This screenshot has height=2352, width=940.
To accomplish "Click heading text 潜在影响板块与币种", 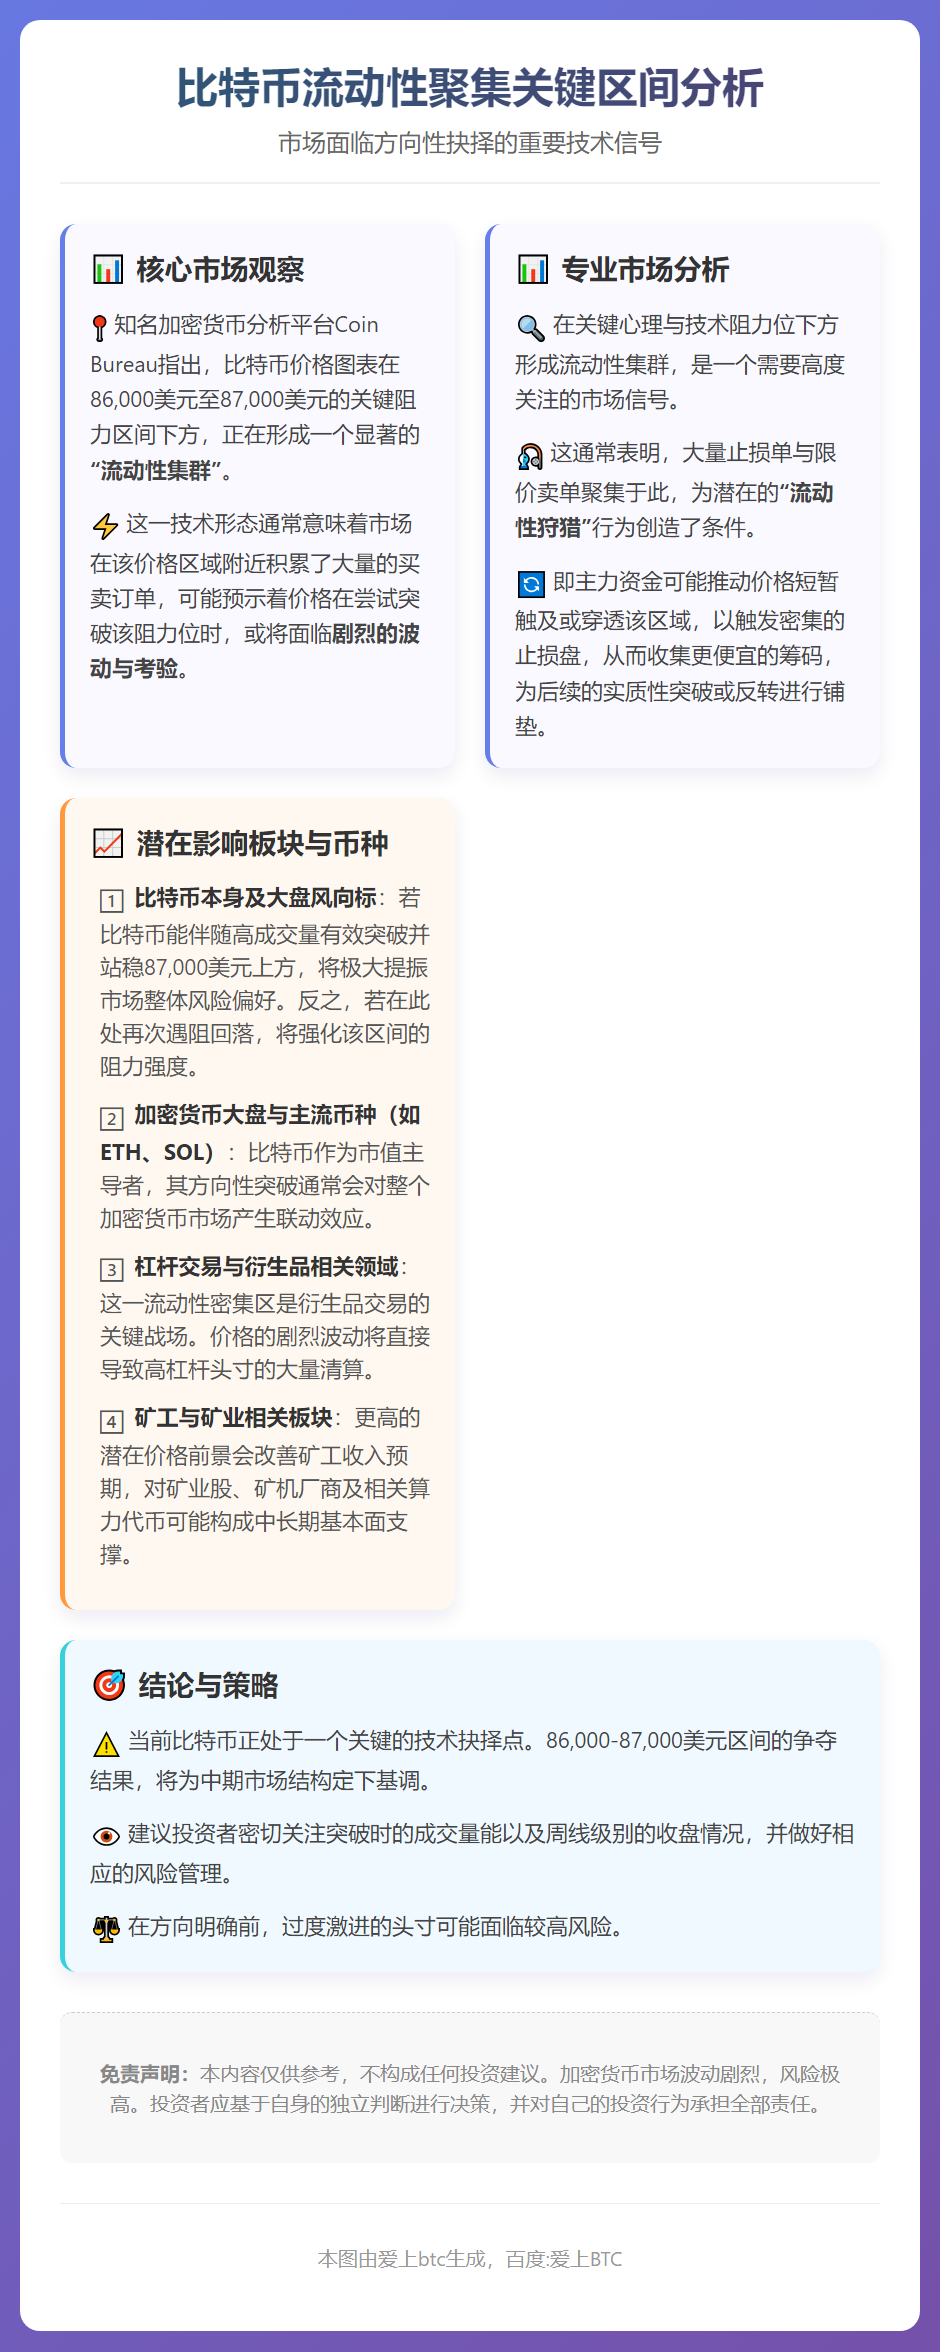I will point(262,843).
